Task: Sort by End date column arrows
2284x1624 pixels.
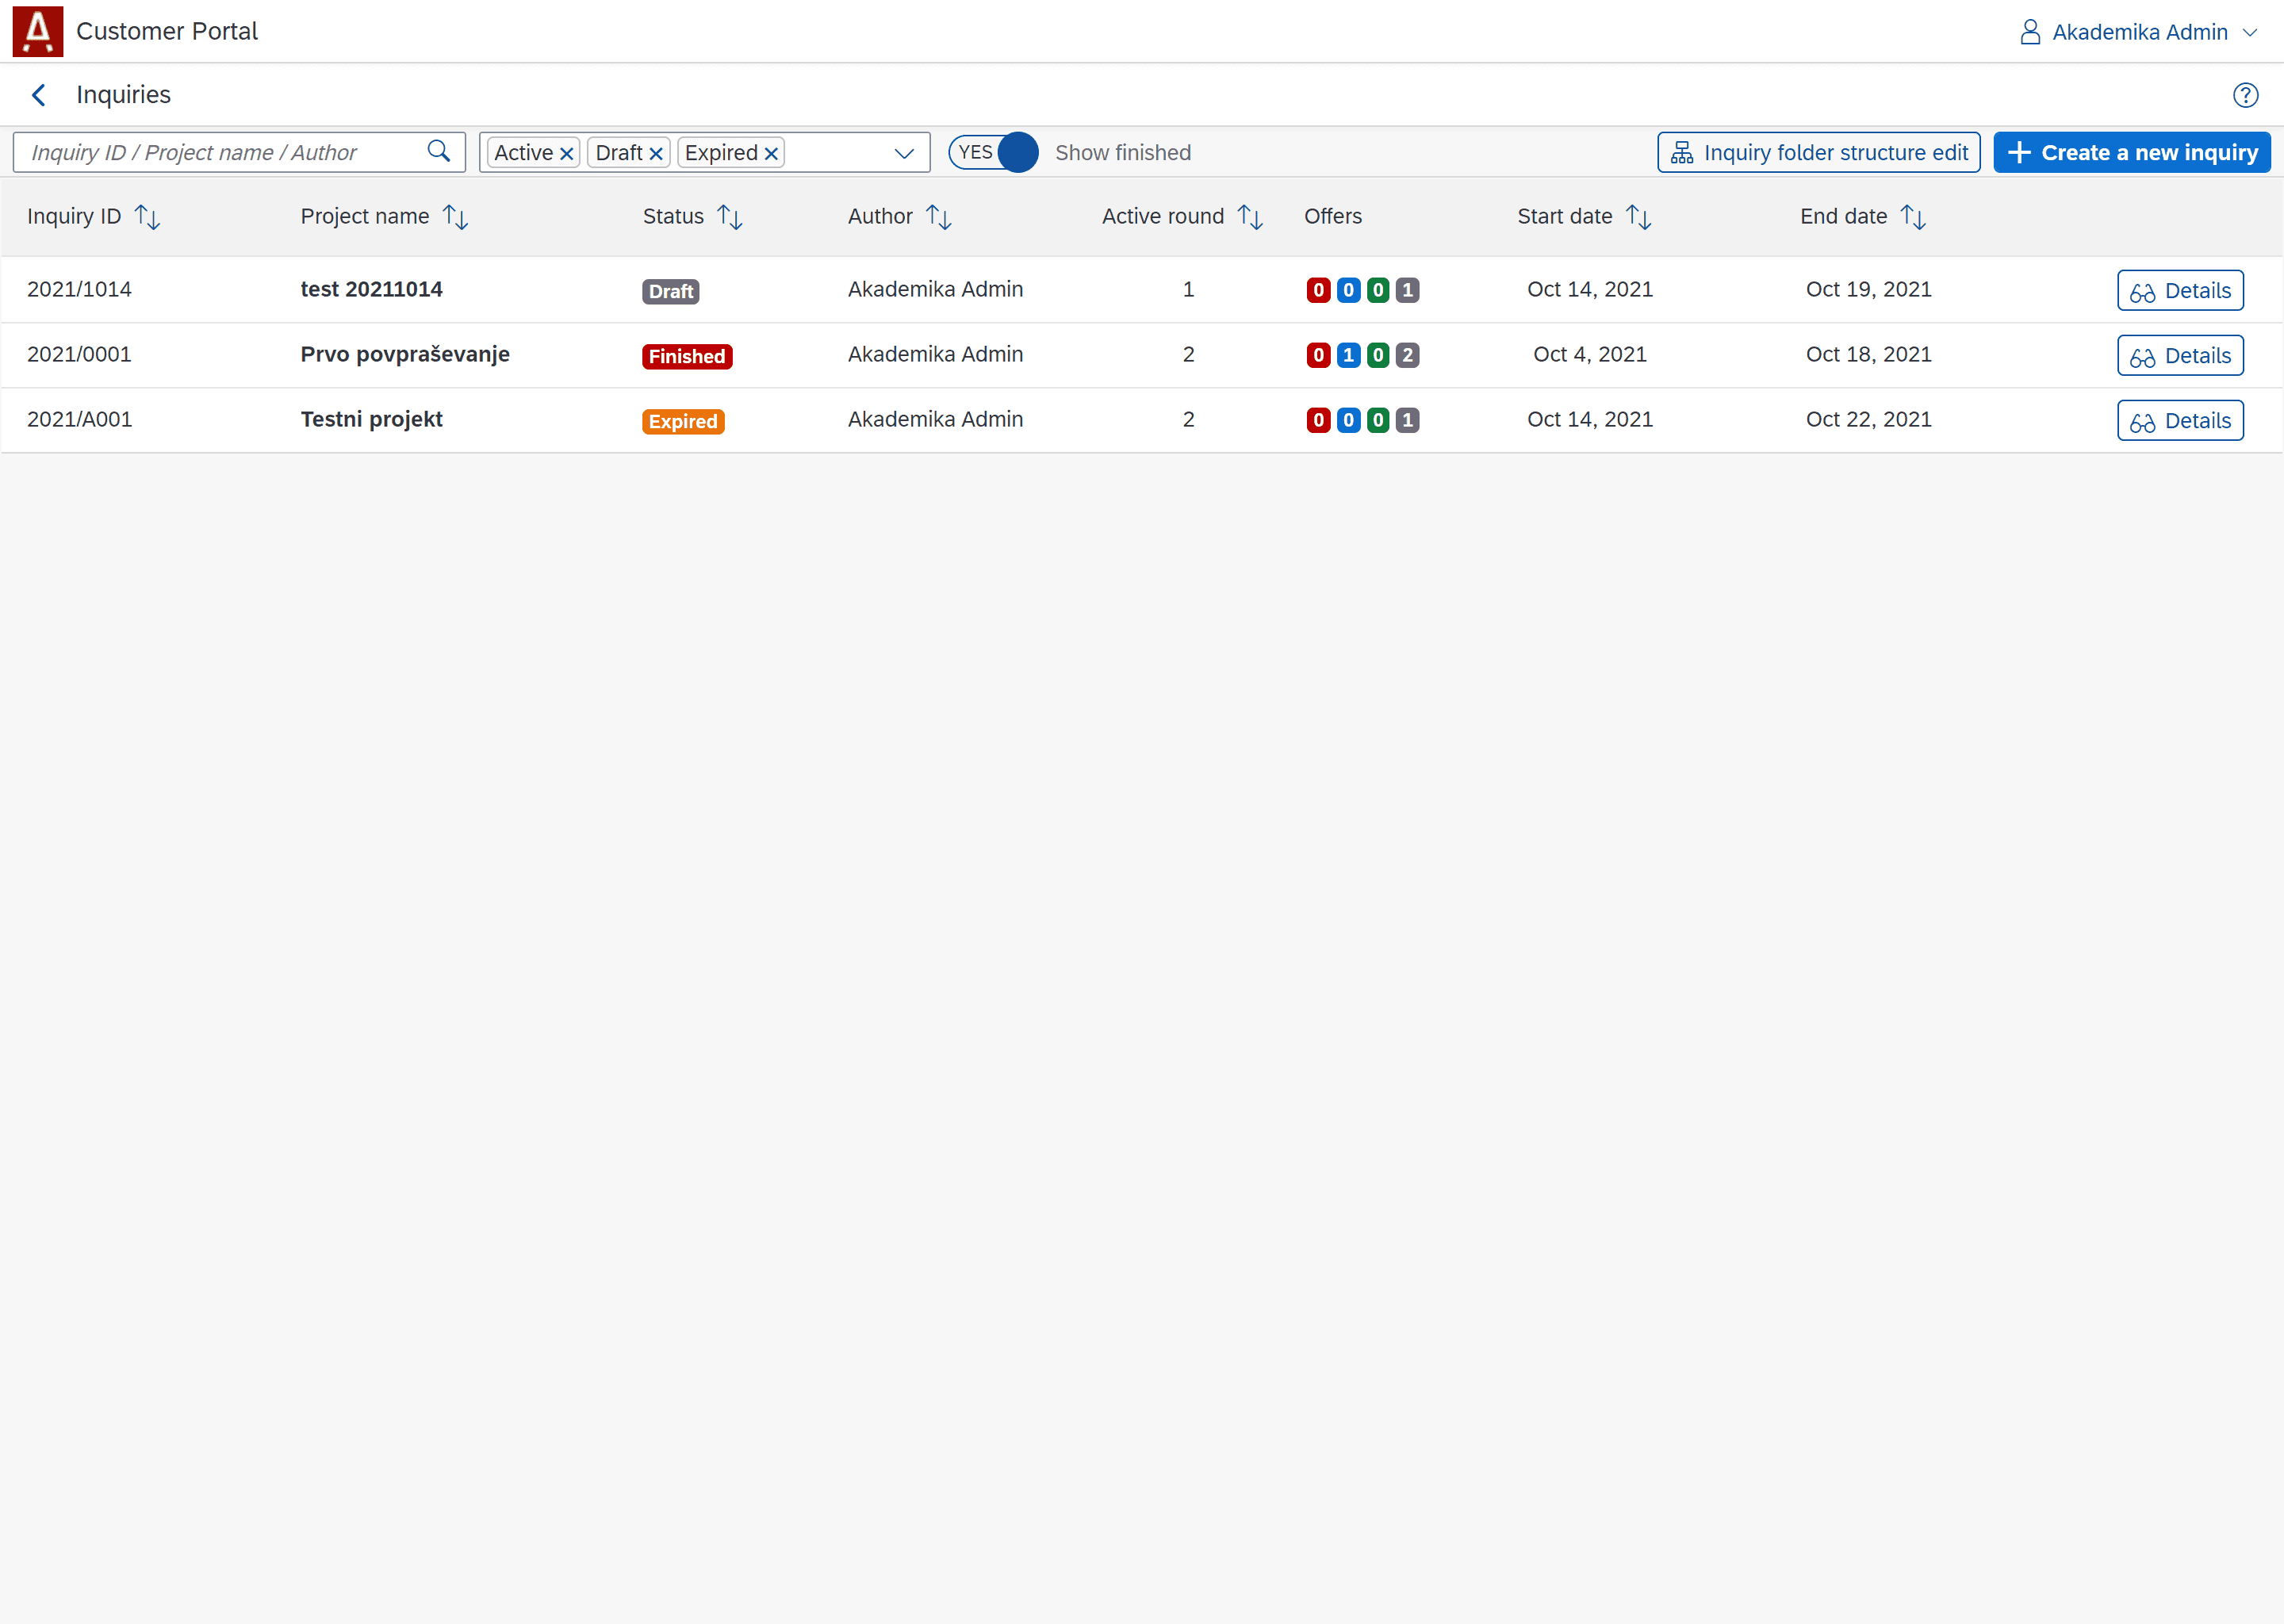Action: pyautogui.click(x=1913, y=217)
